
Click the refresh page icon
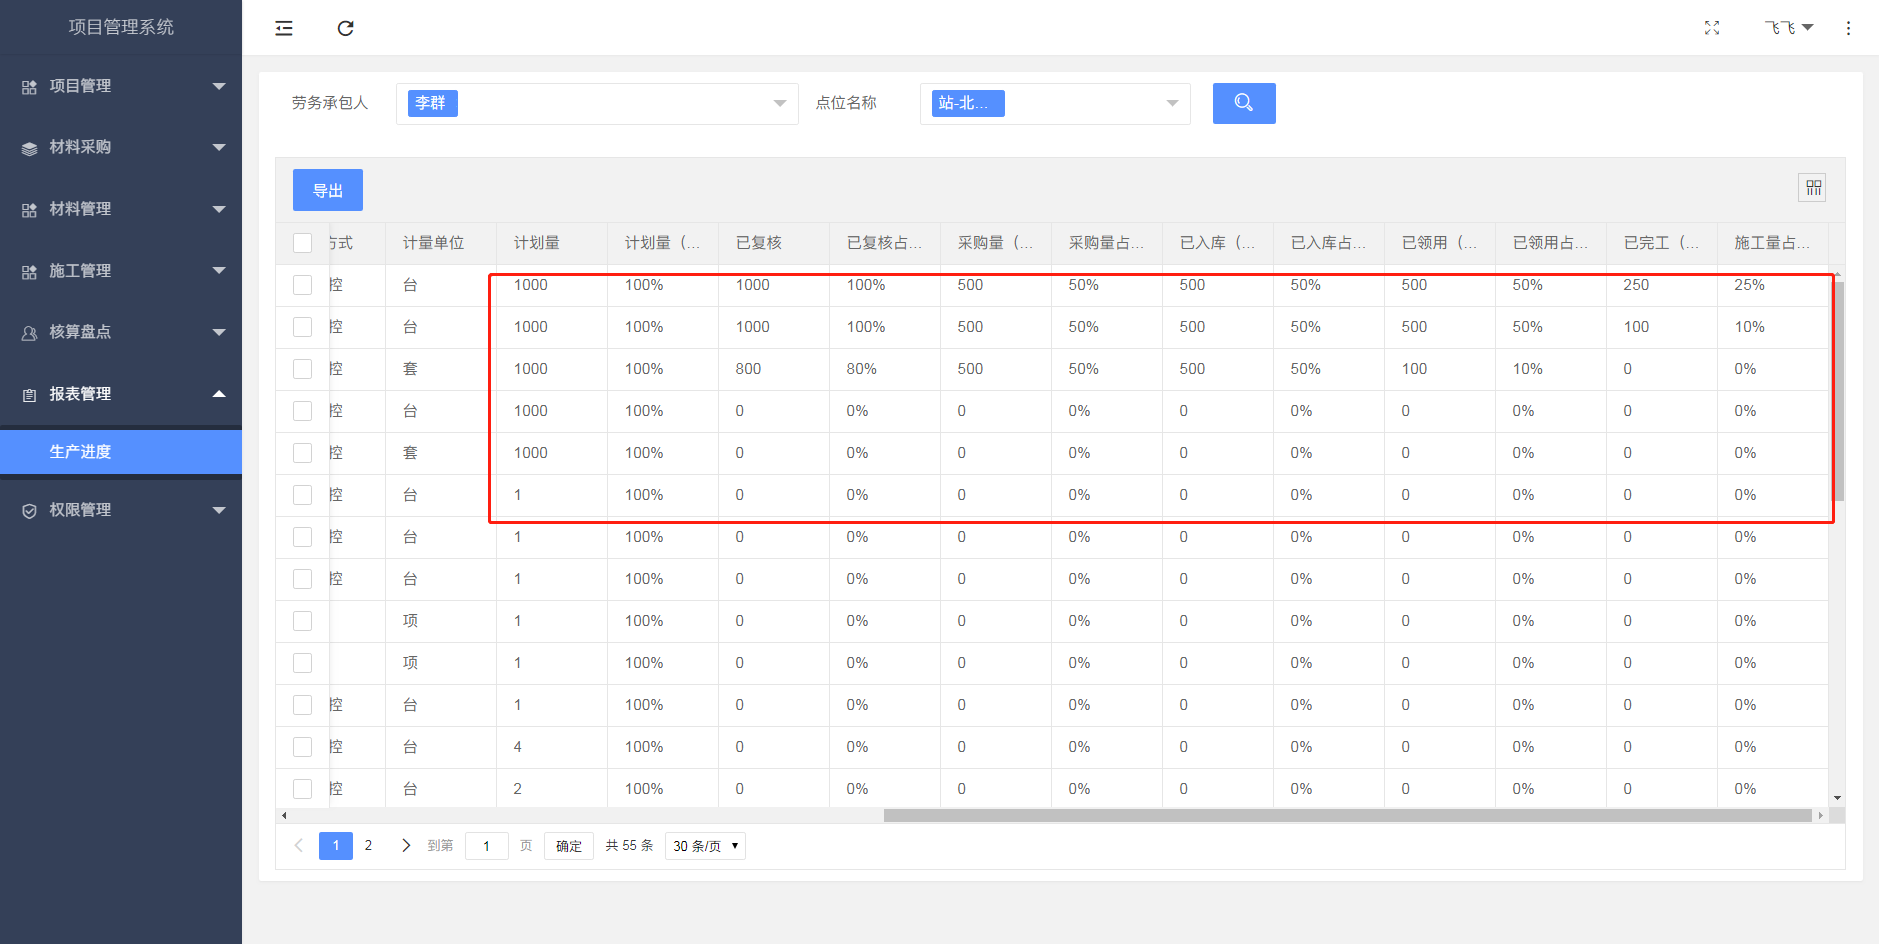346,28
